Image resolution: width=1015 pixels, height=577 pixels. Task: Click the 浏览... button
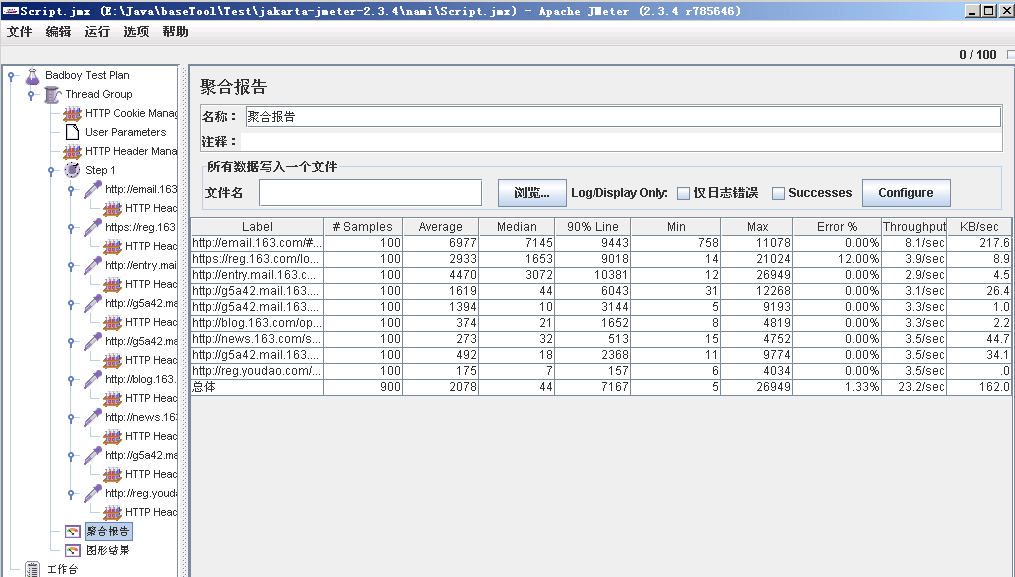click(x=531, y=192)
